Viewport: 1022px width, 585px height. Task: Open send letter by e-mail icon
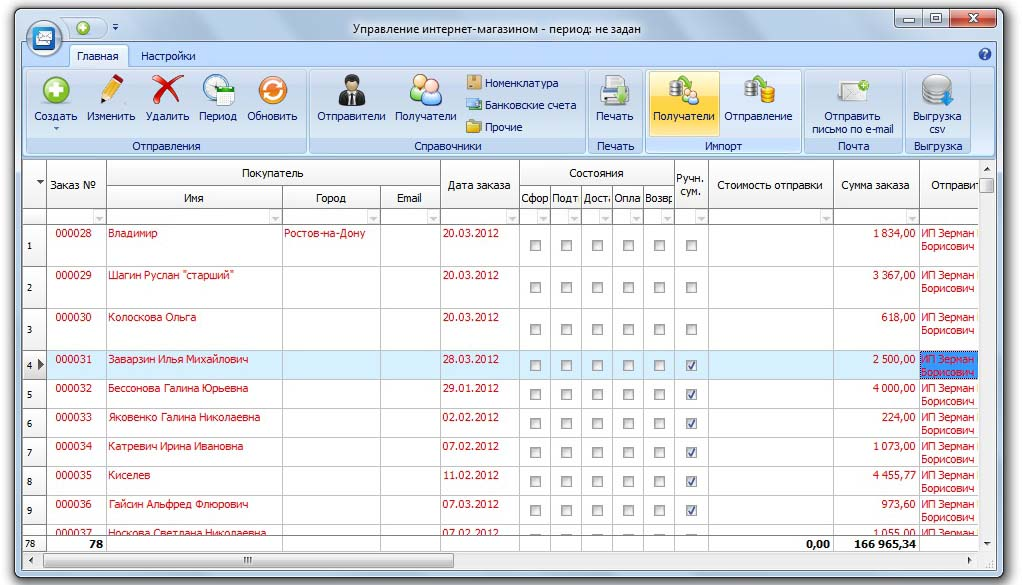[852, 92]
